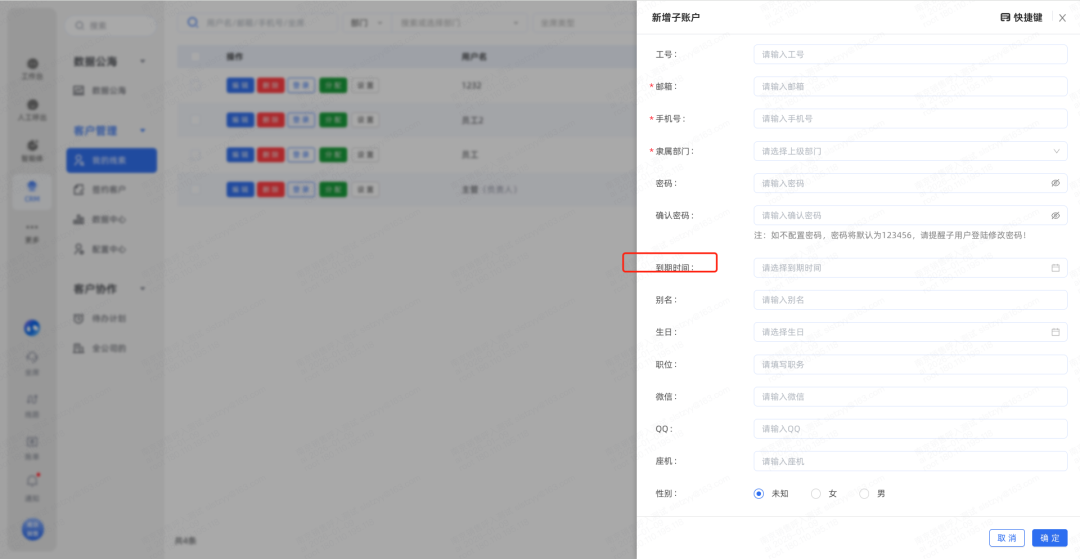Open calendar picker for 到期时间
This screenshot has width=1080, height=559.
(1055, 268)
